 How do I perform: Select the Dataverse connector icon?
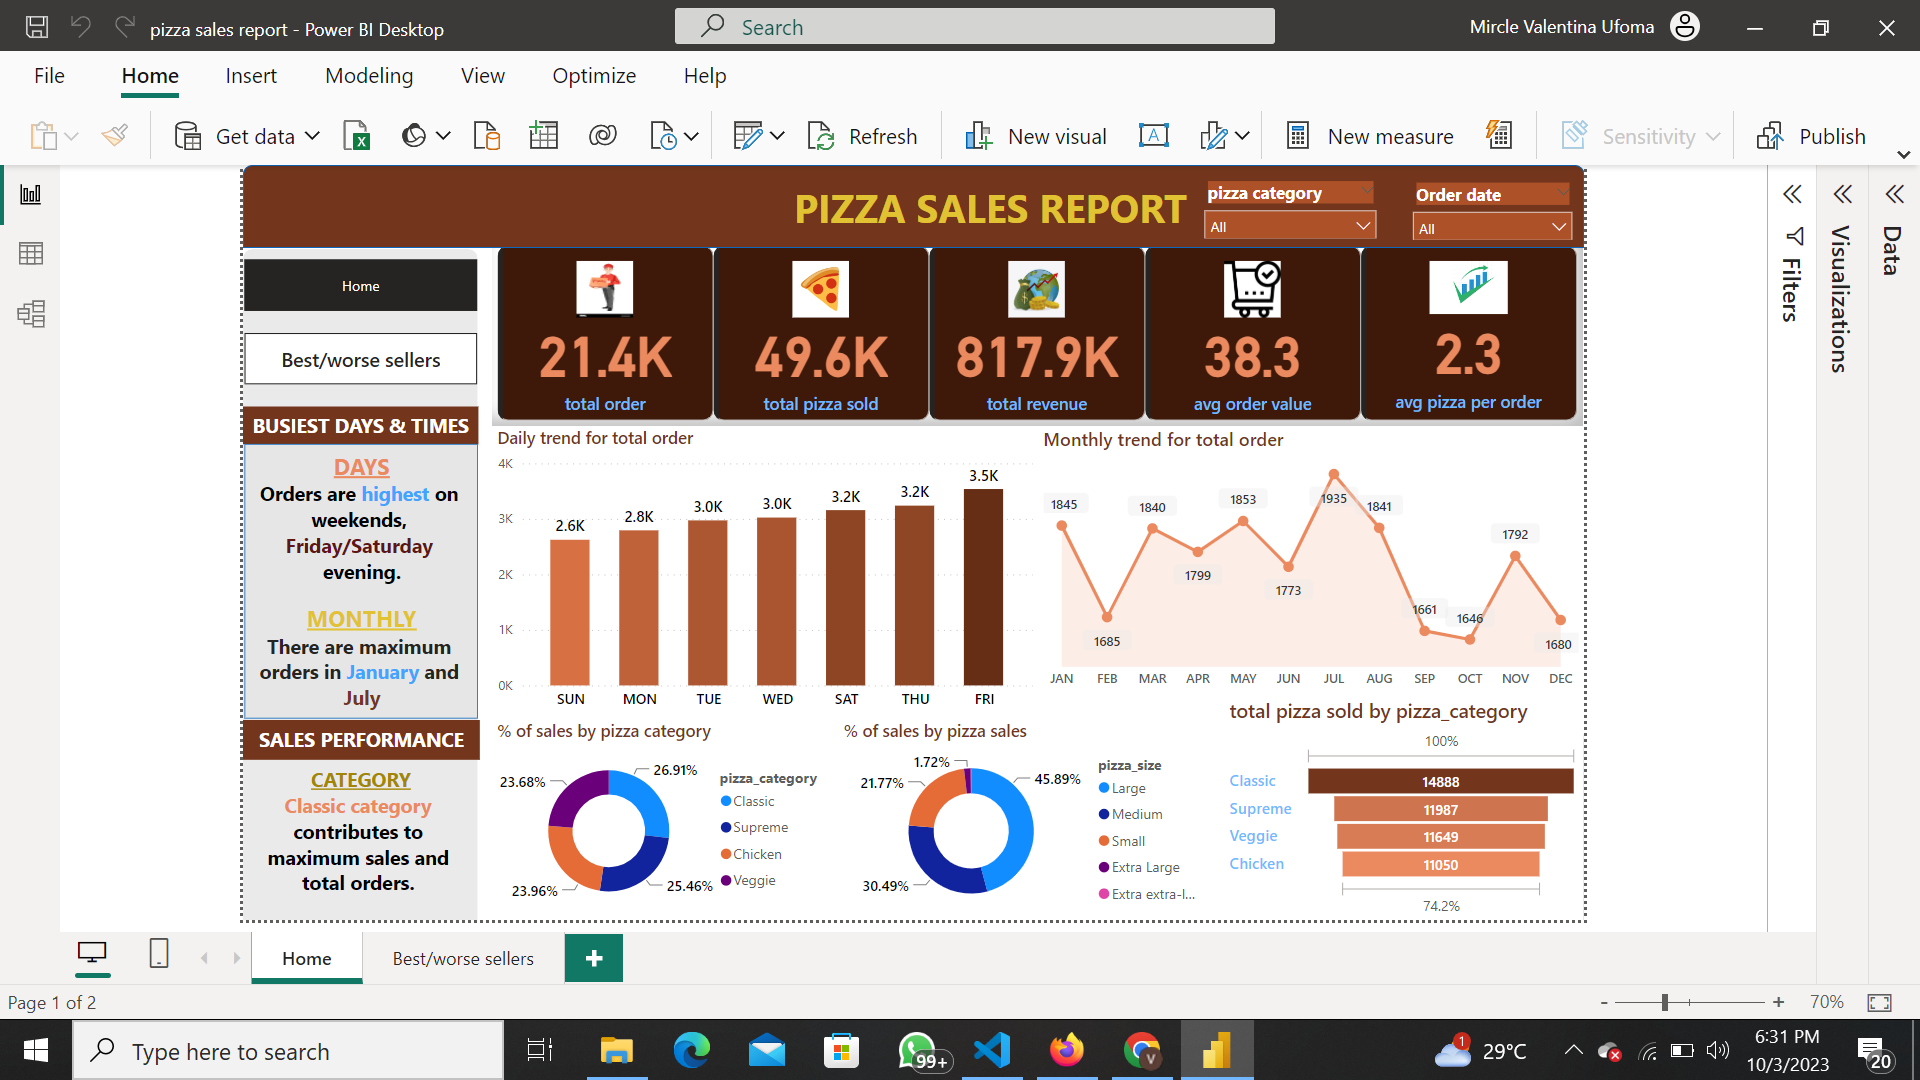pos(602,135)
